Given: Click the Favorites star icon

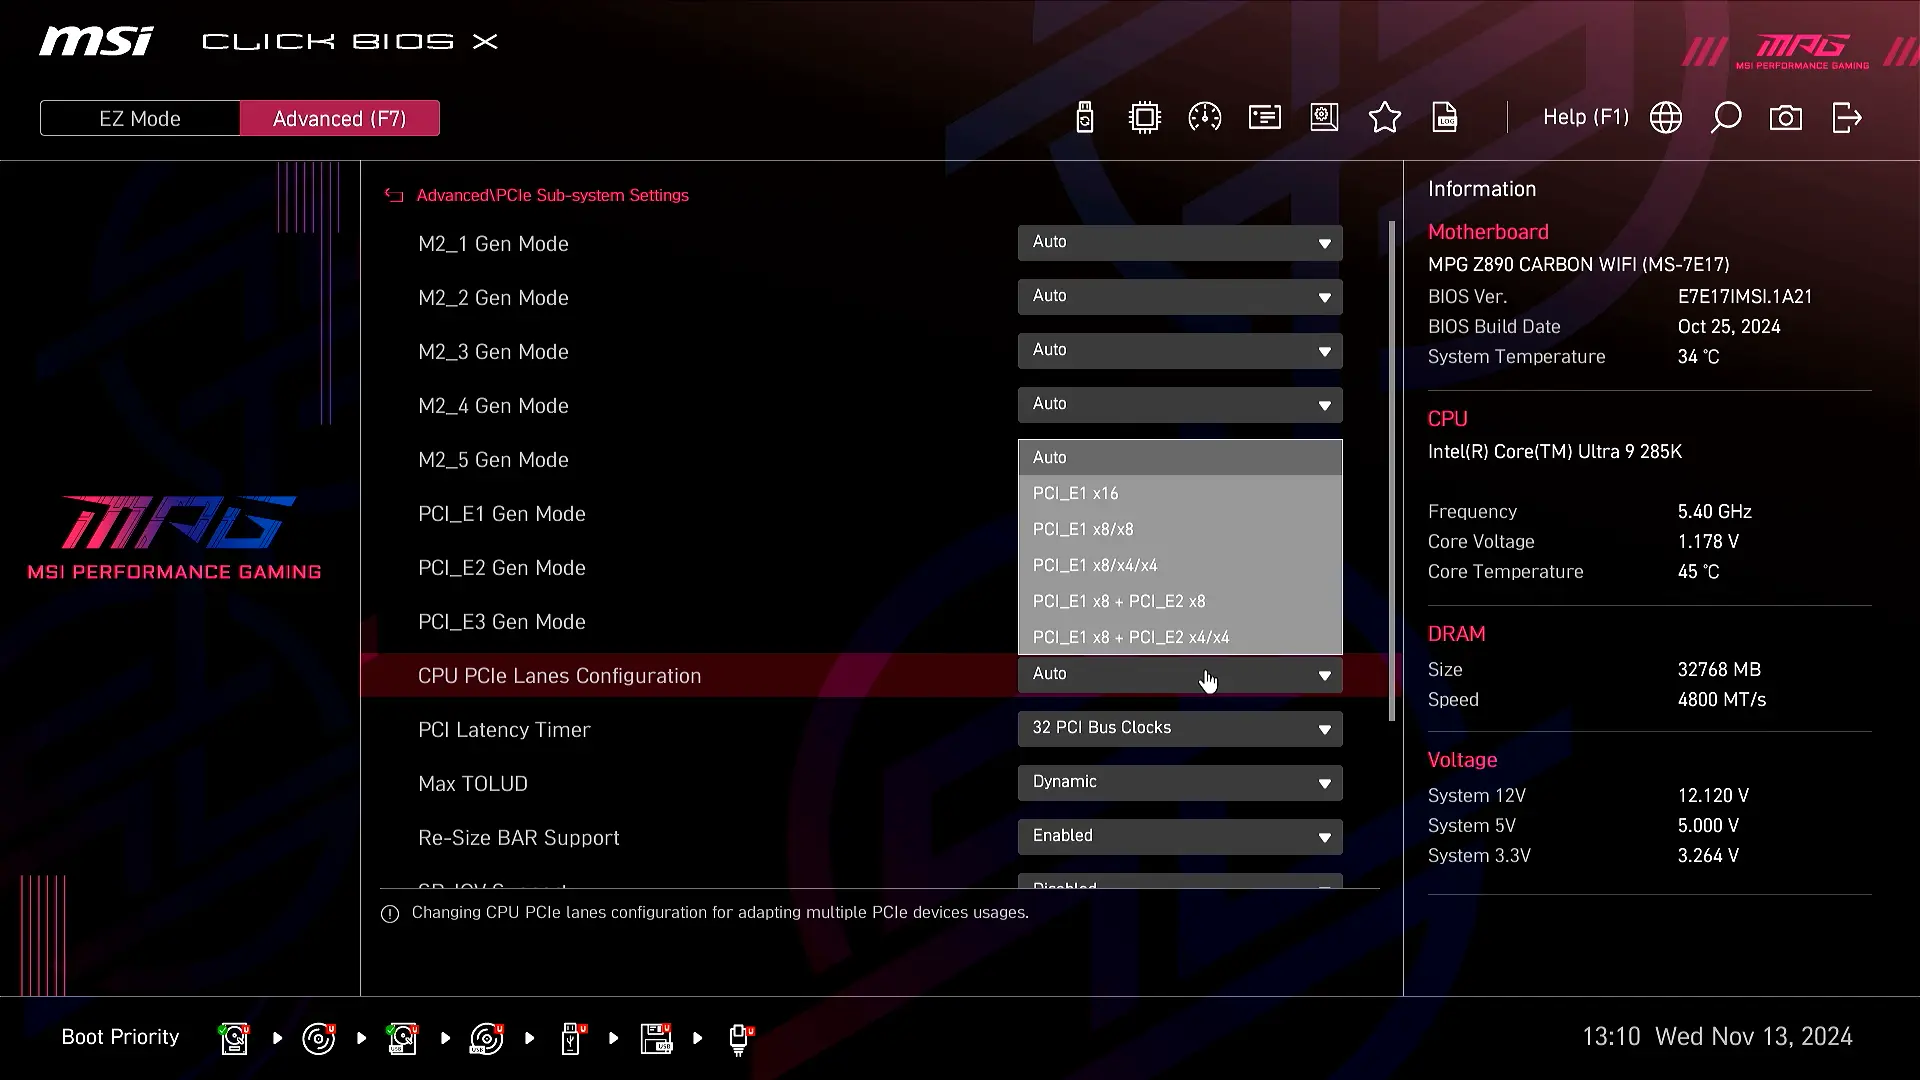Looking at the screenshot, I should 1384,118.
